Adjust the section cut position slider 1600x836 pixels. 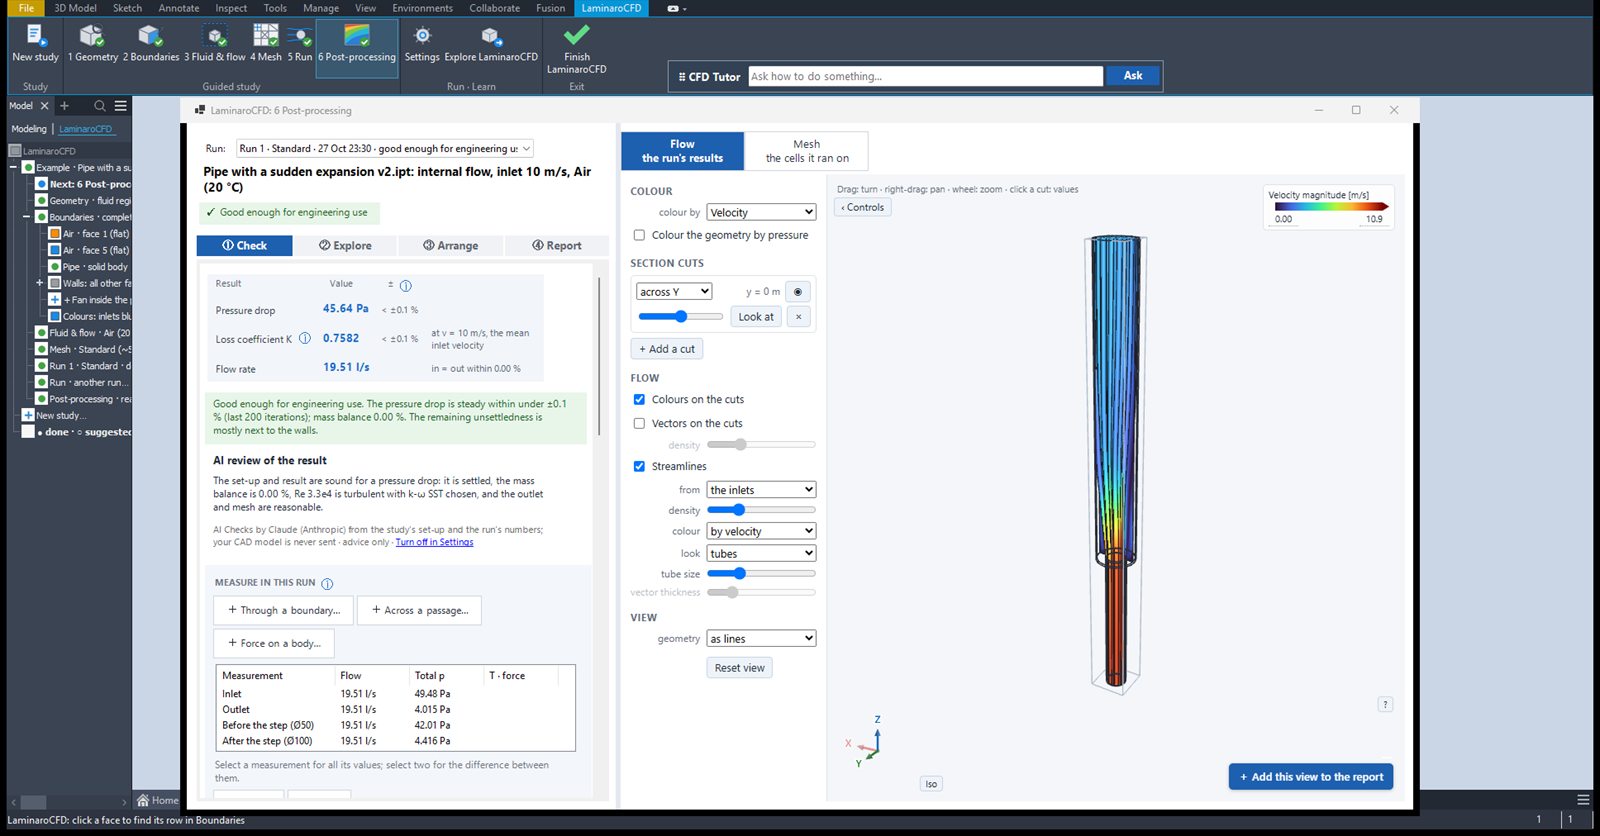680,317
